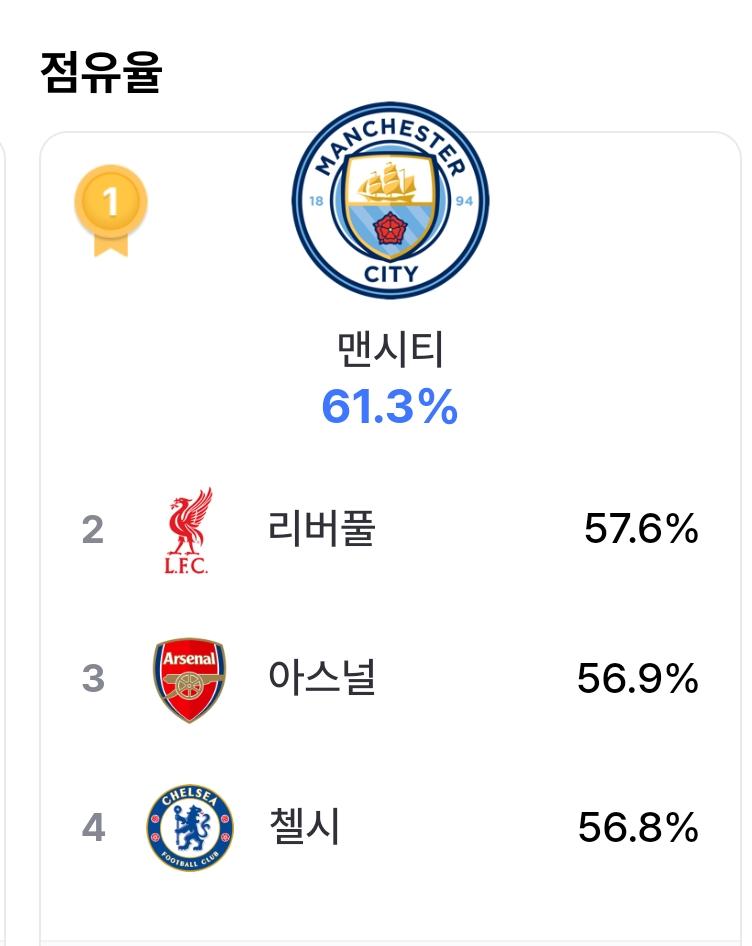Screen dimensions: 752x946
Task: Click the gold first-place medal badge
Action: tap(111, 210)
